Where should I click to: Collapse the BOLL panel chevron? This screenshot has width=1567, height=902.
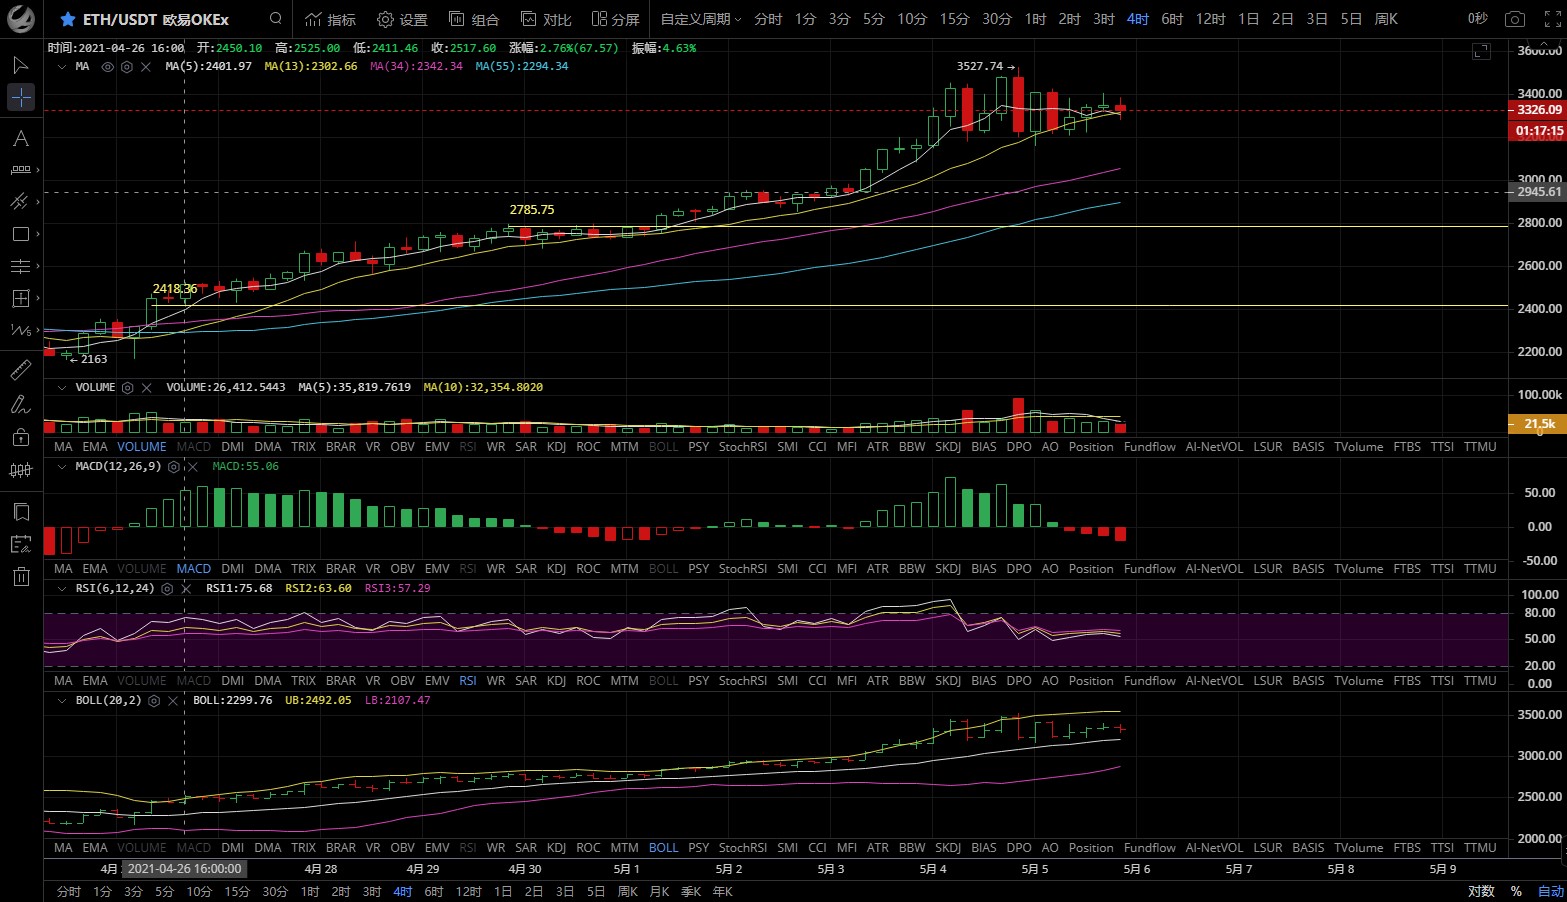pos(62,701)
